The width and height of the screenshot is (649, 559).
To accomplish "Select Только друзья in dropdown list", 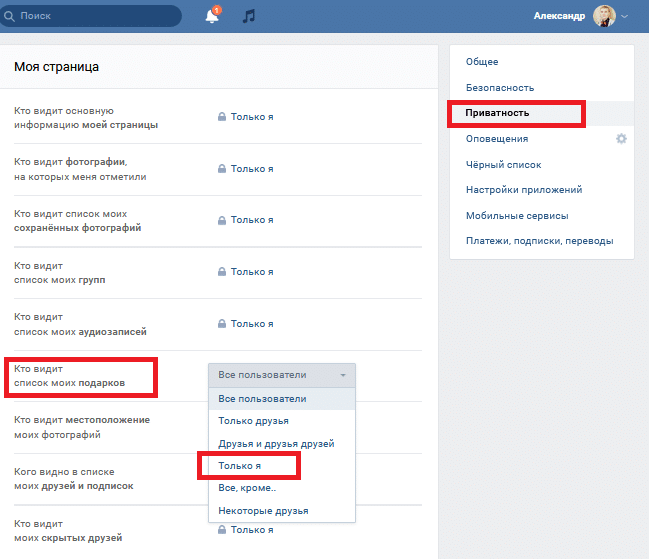I will point(248,421).
